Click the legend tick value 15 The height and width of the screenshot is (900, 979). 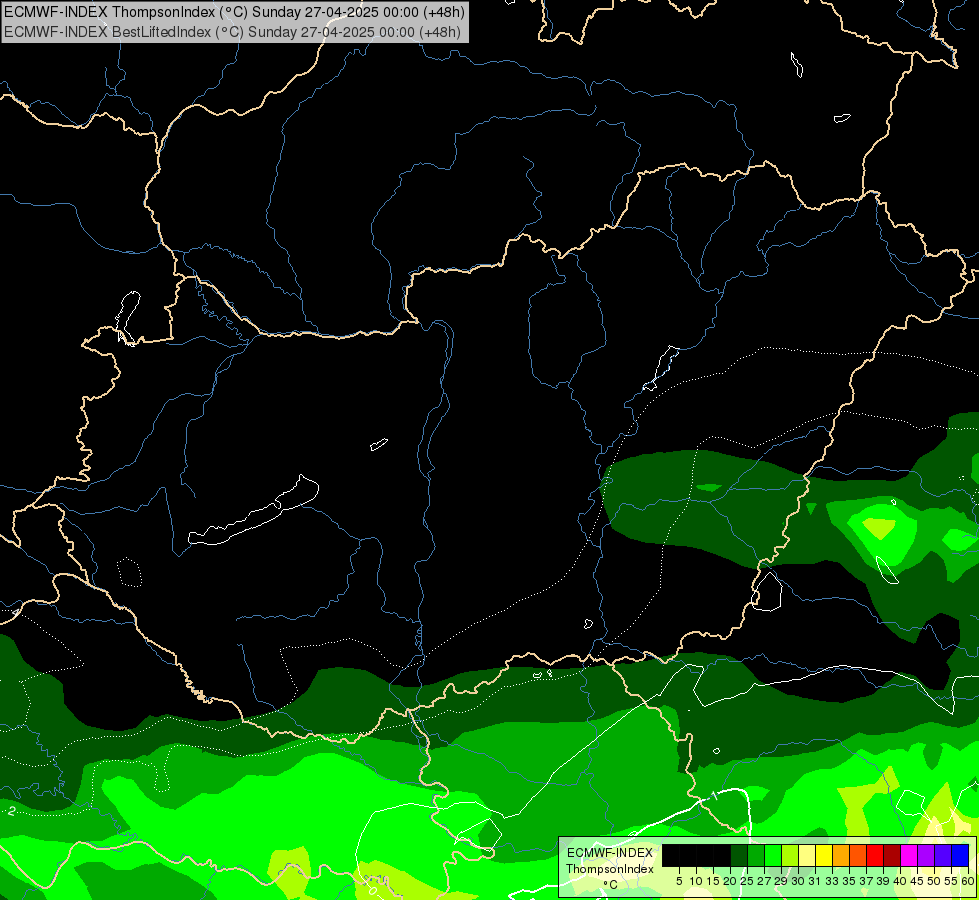(x=713, y=881)
